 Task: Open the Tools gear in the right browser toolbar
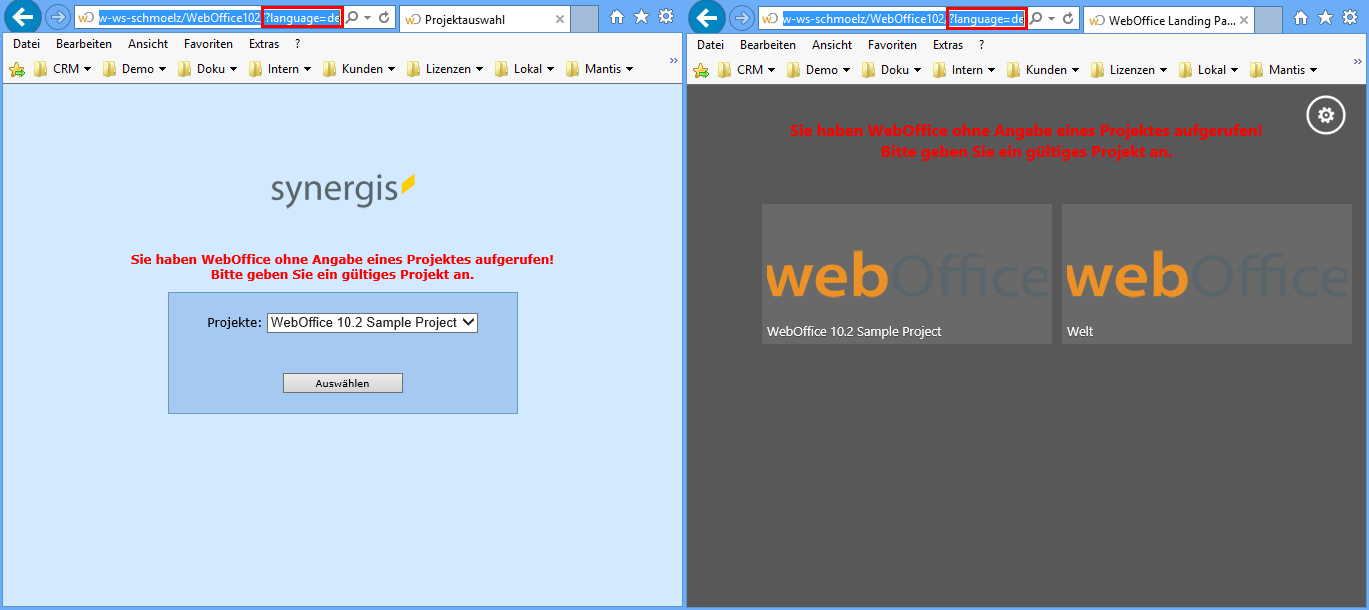[x=1349, y=17]
